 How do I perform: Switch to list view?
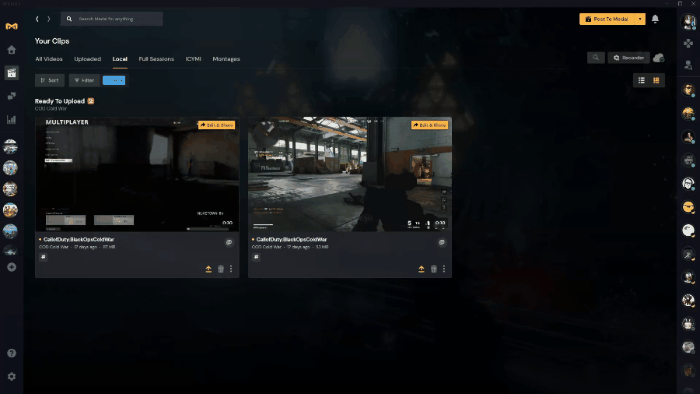click(x=642, y=80)
